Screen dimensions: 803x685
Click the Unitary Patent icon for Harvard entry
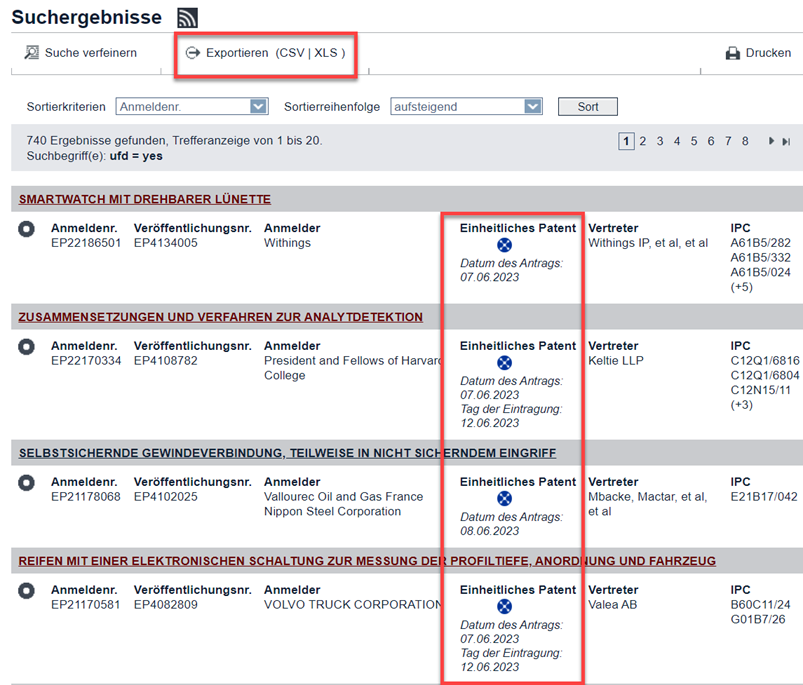[x=505, y=363]
